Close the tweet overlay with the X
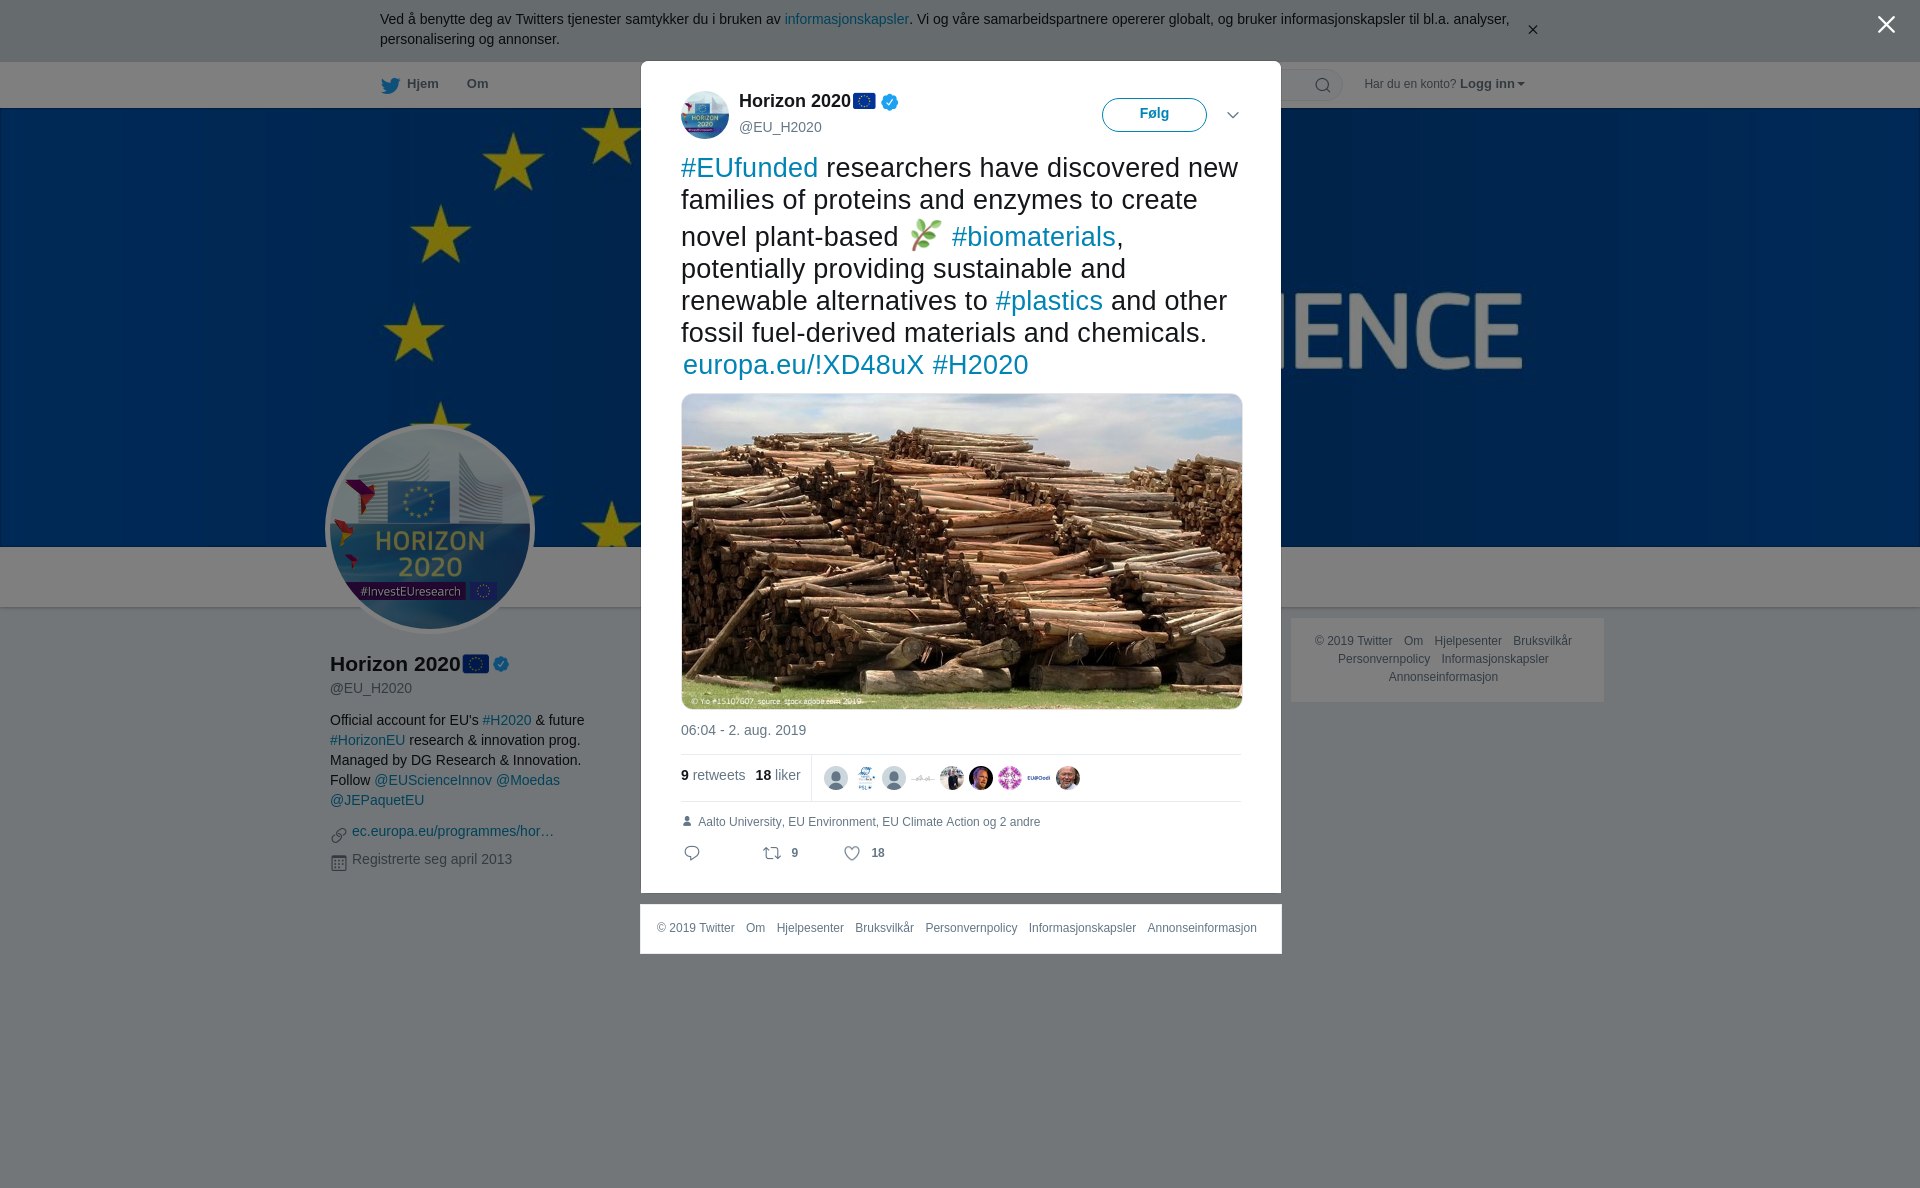The image size is (1920, 1188). tap(1886, 24)
